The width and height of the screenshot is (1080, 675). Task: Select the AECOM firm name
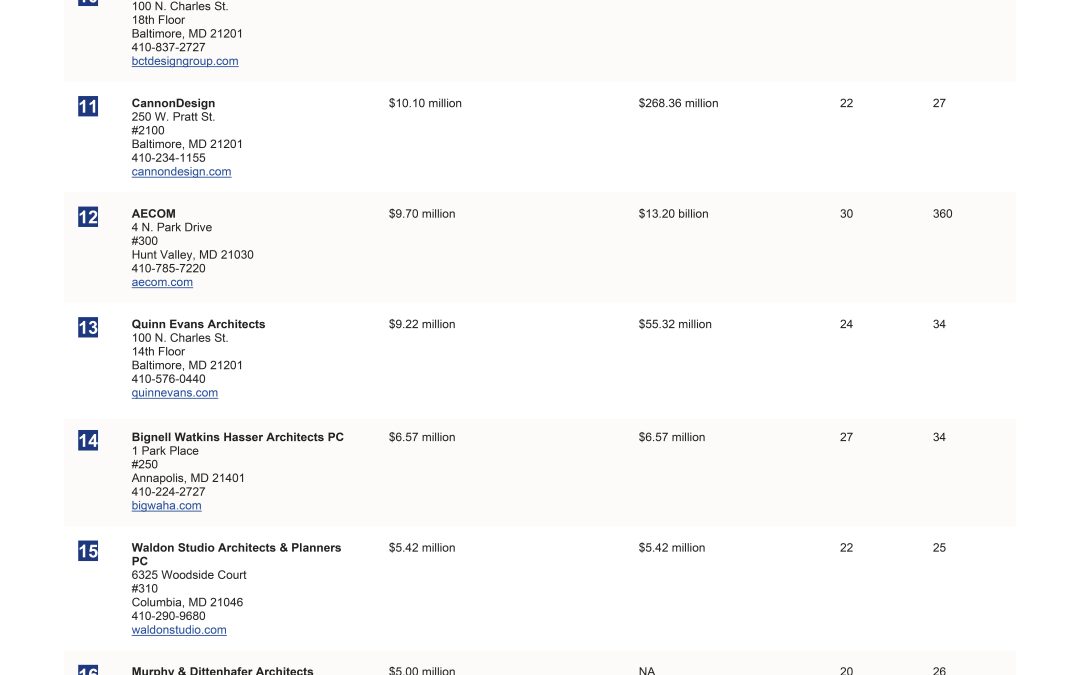tap(153, 214)
